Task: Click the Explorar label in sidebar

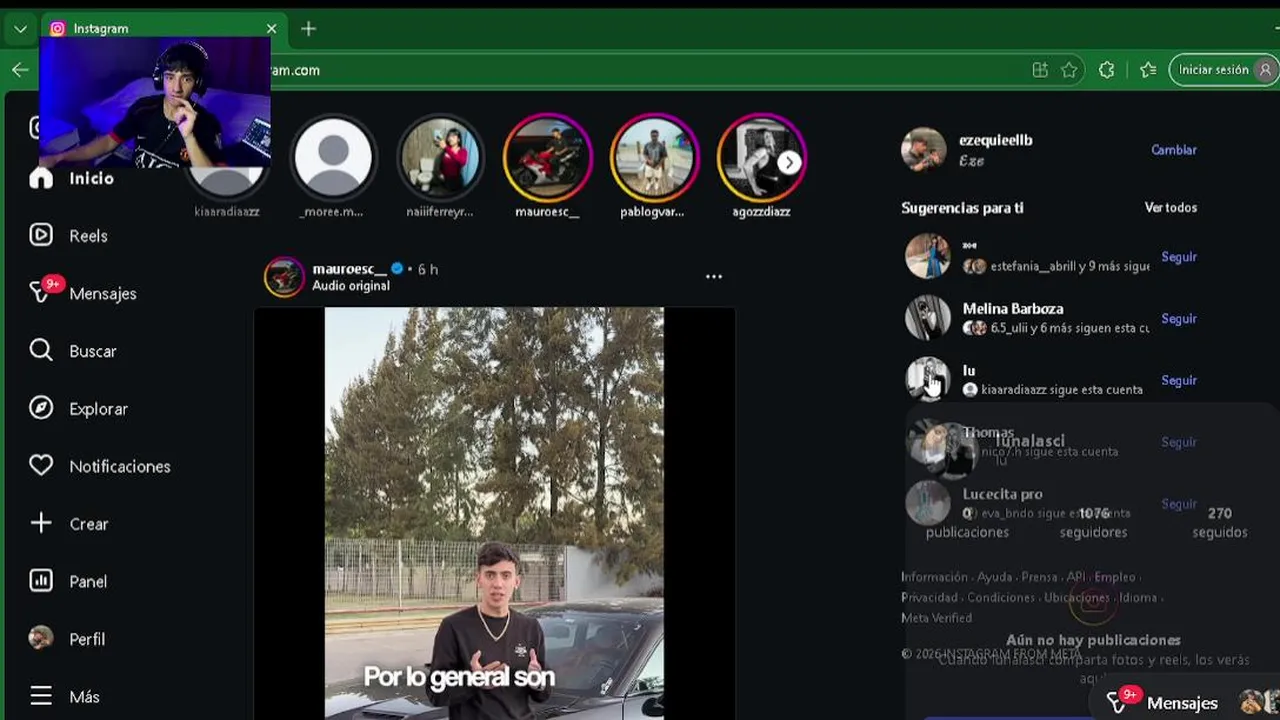Action: click(x=98, y=409)
